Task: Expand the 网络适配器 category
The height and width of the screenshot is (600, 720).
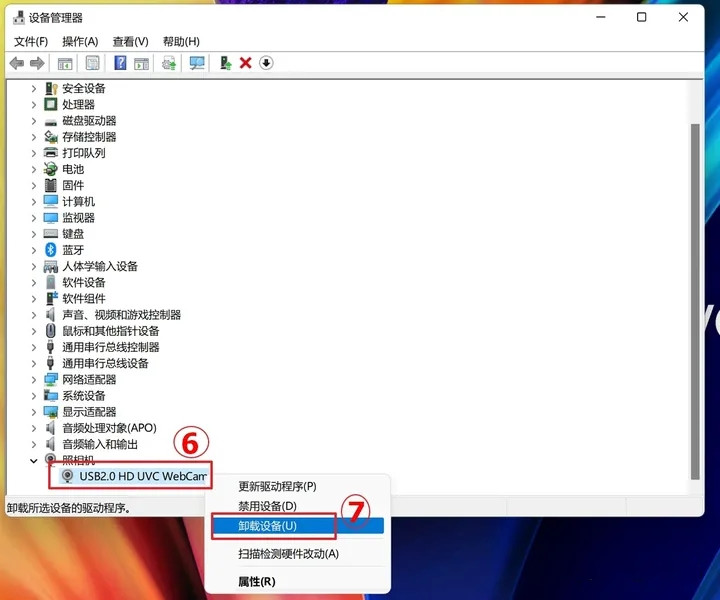Action: coord(34,380)
